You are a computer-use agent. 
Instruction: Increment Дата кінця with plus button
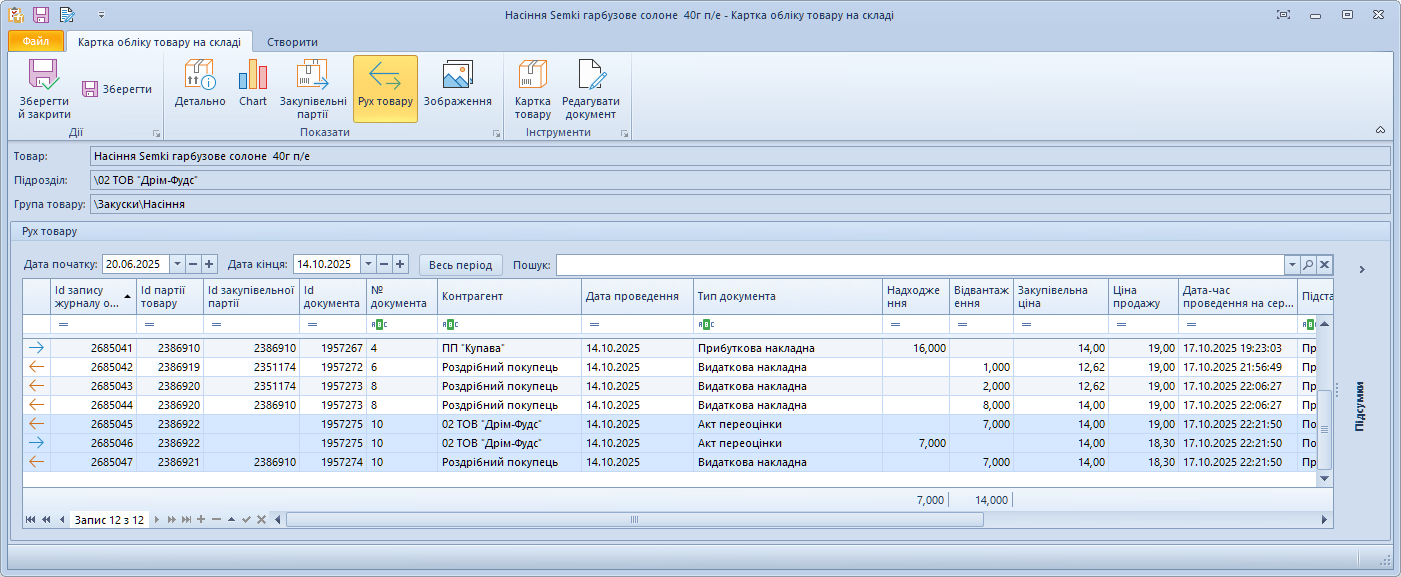click(400, 264)
